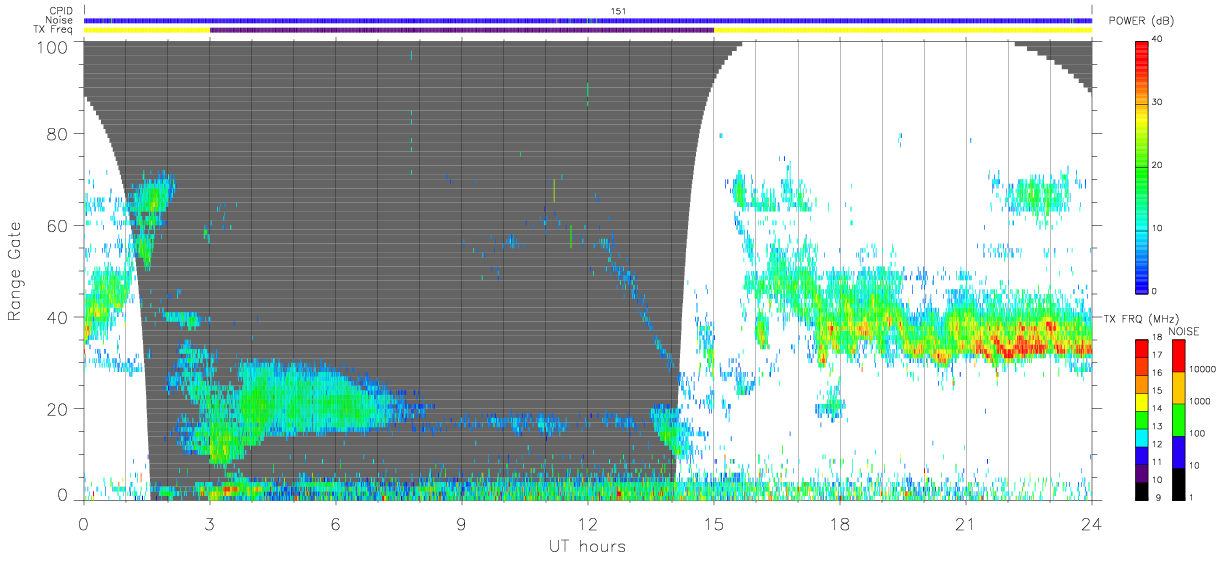Click the TX FRQ color bar
1228x567 pixels.
point(1141,418)
